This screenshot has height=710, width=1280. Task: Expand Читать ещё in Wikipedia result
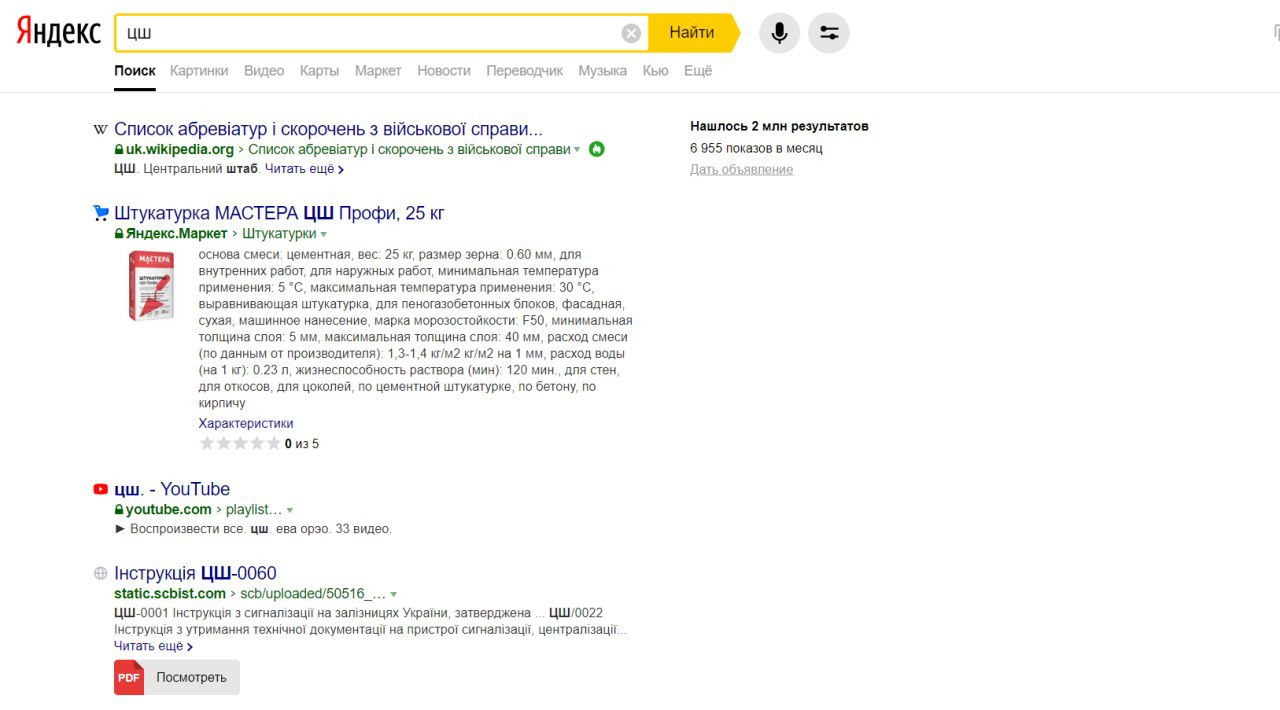(305, 169)
